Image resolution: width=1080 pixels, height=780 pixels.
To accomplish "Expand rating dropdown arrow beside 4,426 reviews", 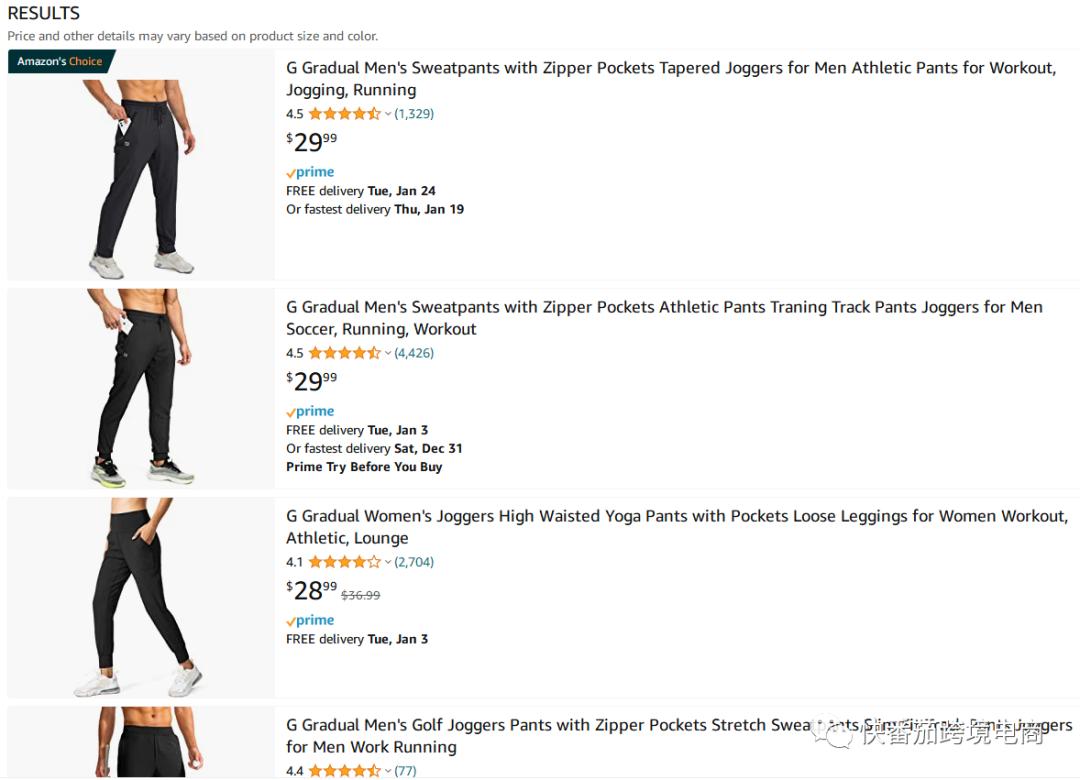I will click(x=388, y=353).
